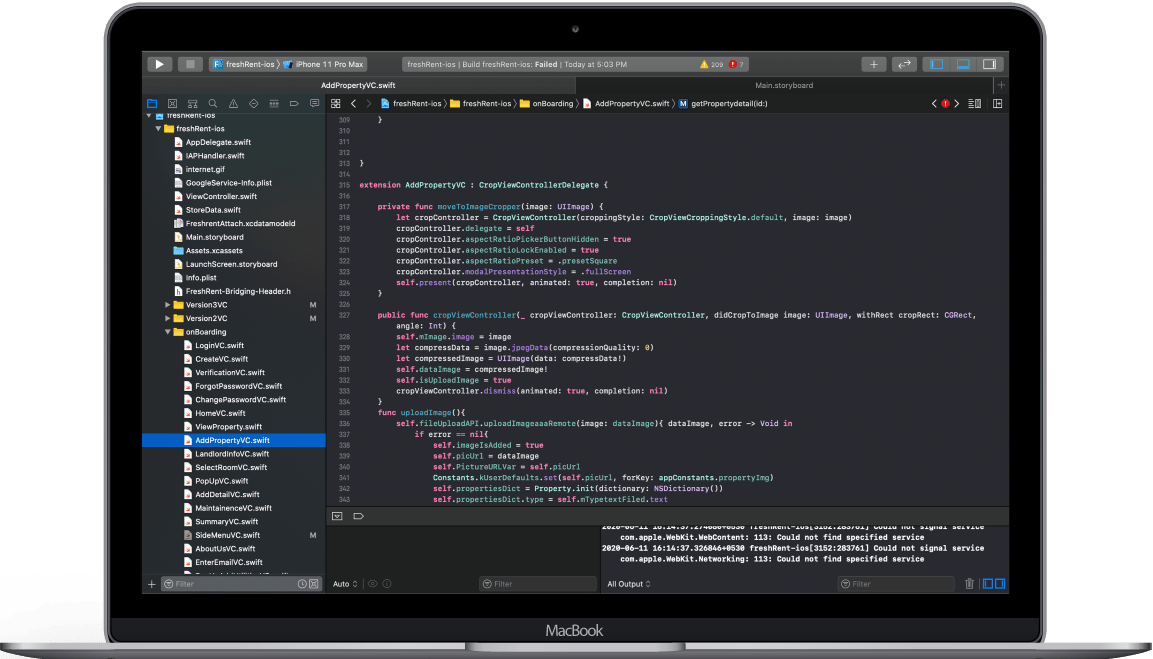The width and height of the screenshot is (1153, 659).
Task: Toggle the right inspector panel
Action: click(989, 64)
